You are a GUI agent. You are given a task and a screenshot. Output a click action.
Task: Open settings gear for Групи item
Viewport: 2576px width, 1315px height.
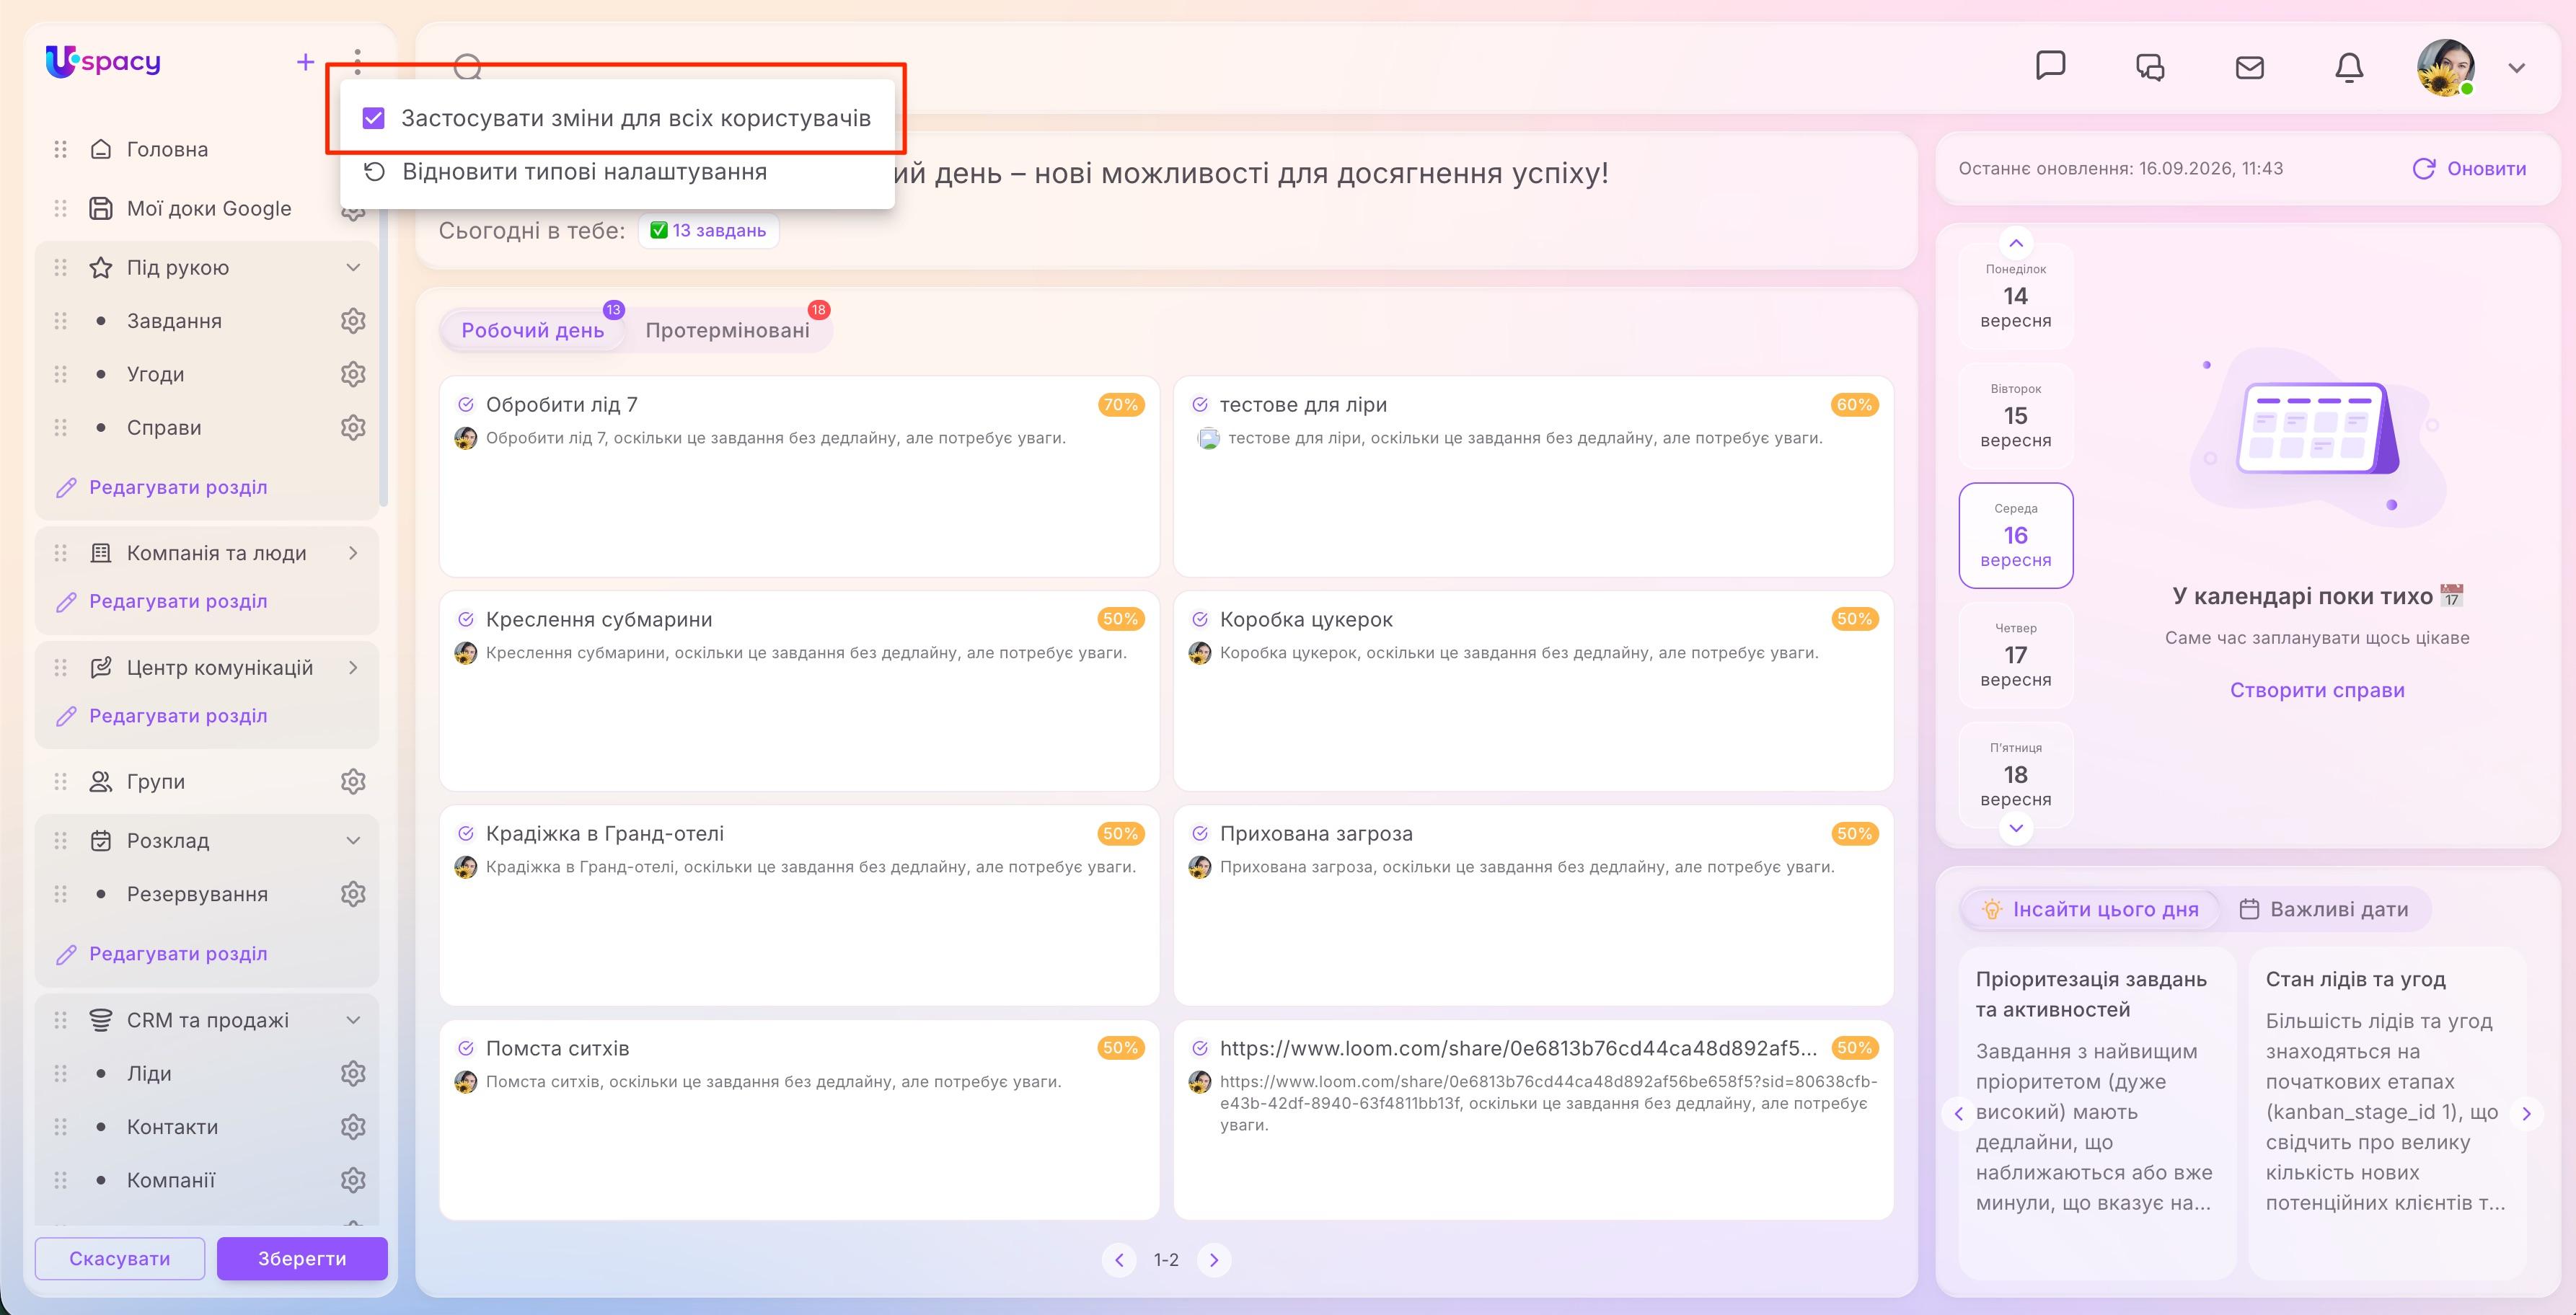point(353,781)
